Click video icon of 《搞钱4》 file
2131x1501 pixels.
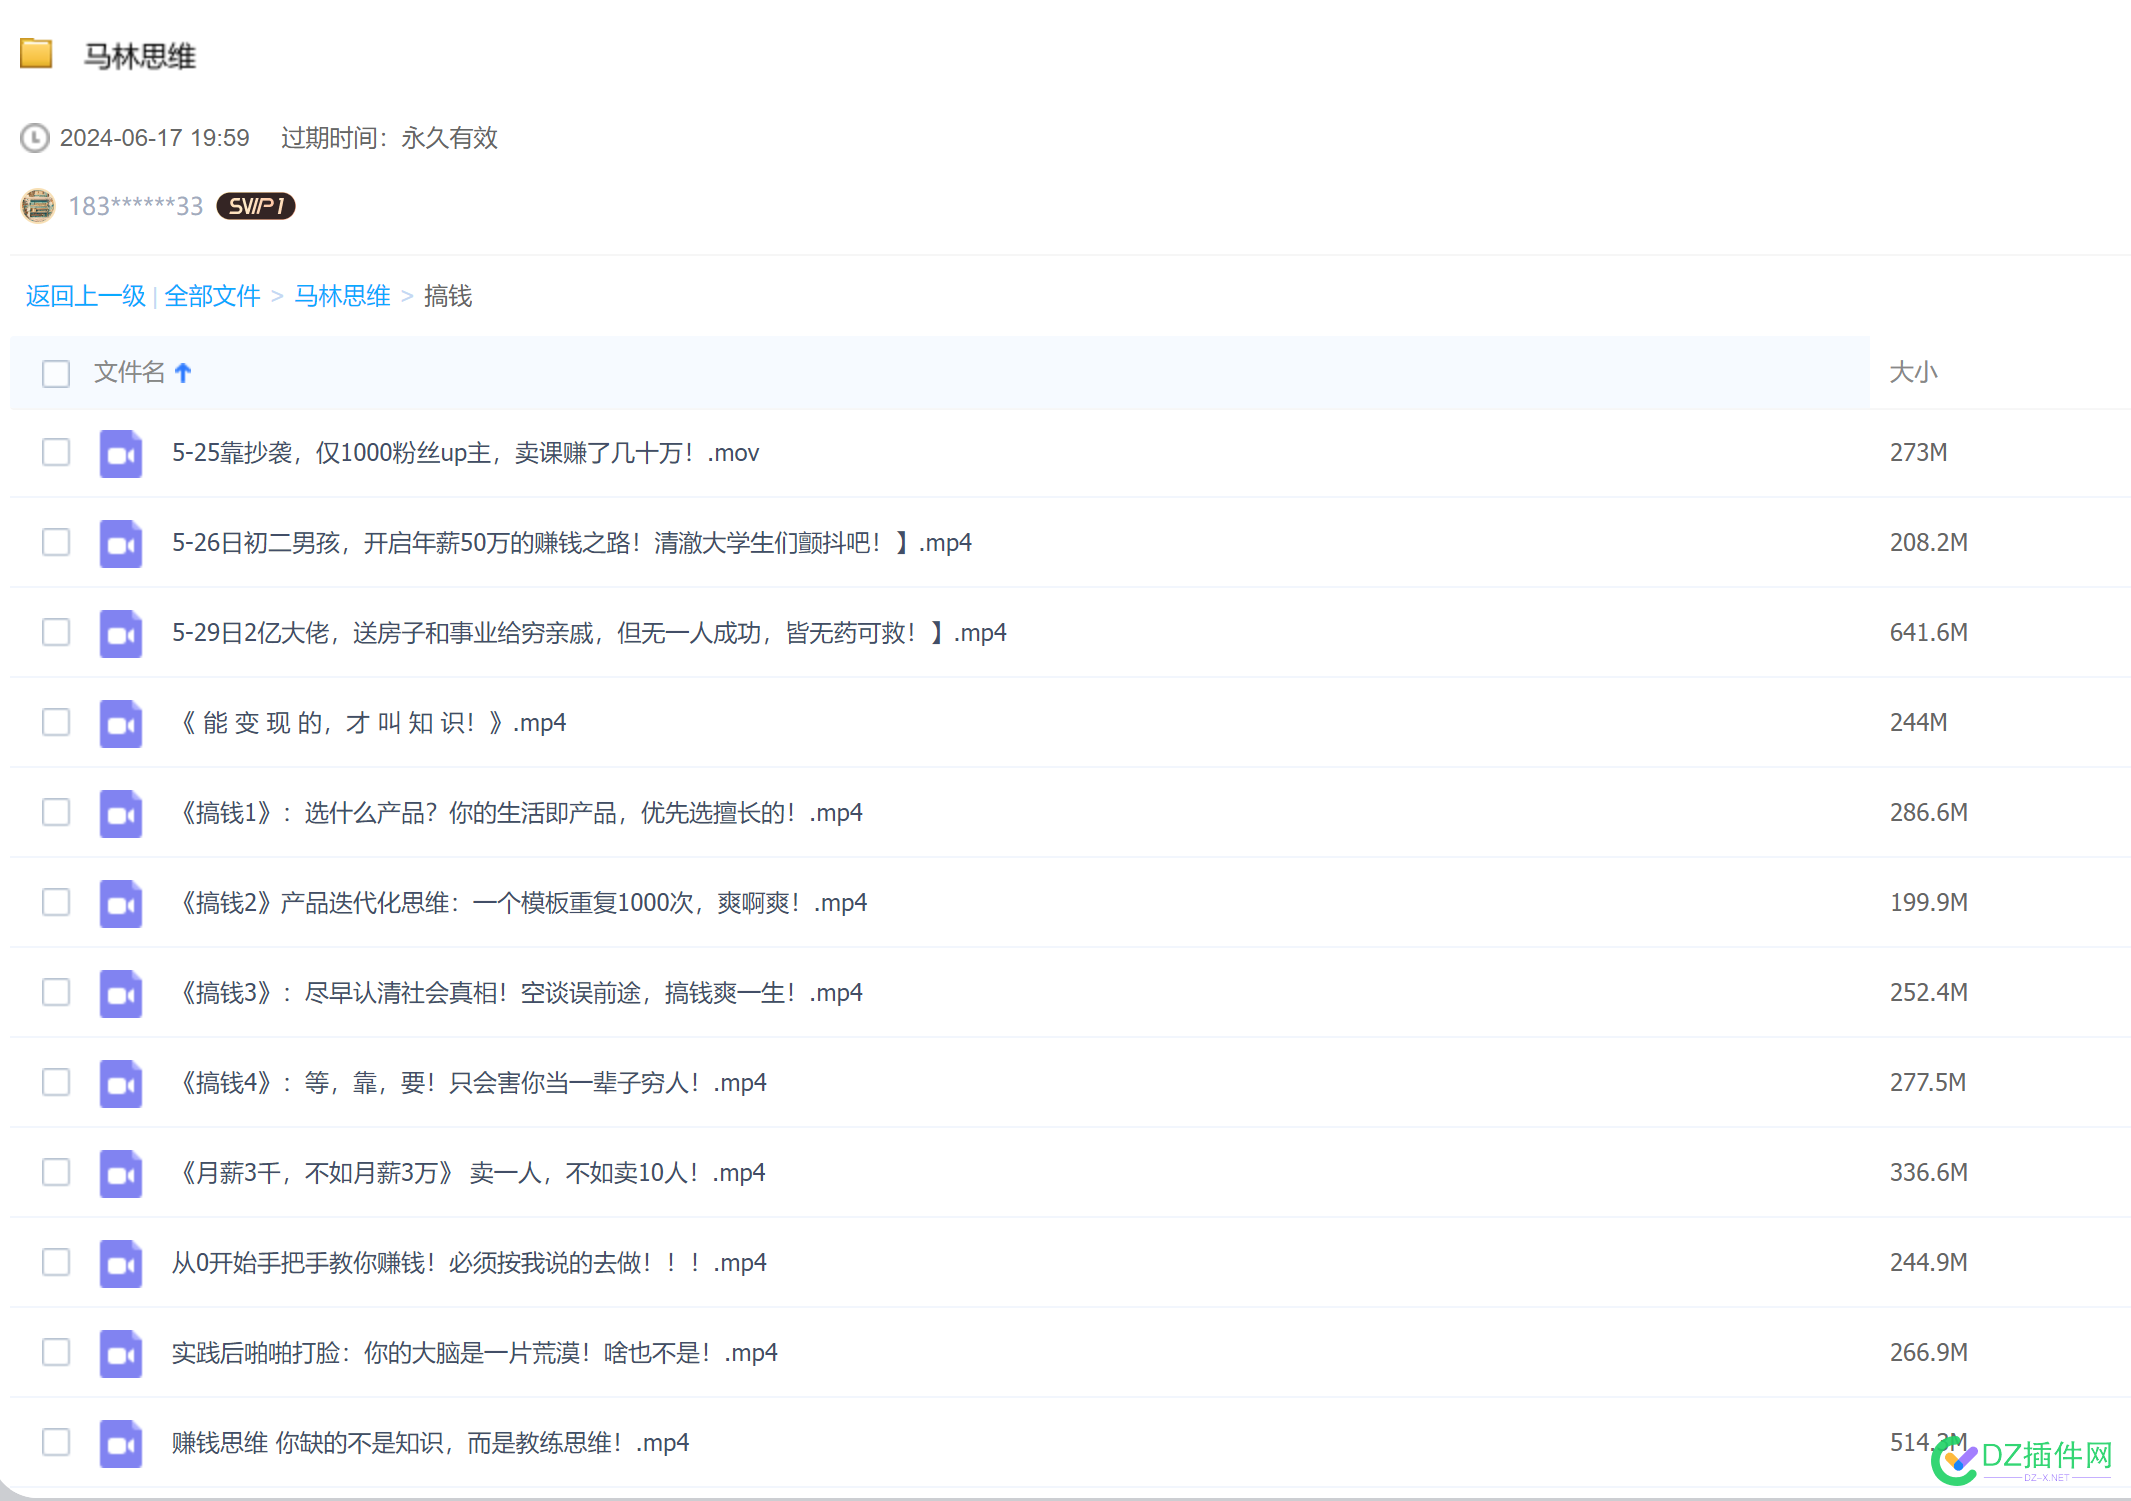click(121, 1084)
